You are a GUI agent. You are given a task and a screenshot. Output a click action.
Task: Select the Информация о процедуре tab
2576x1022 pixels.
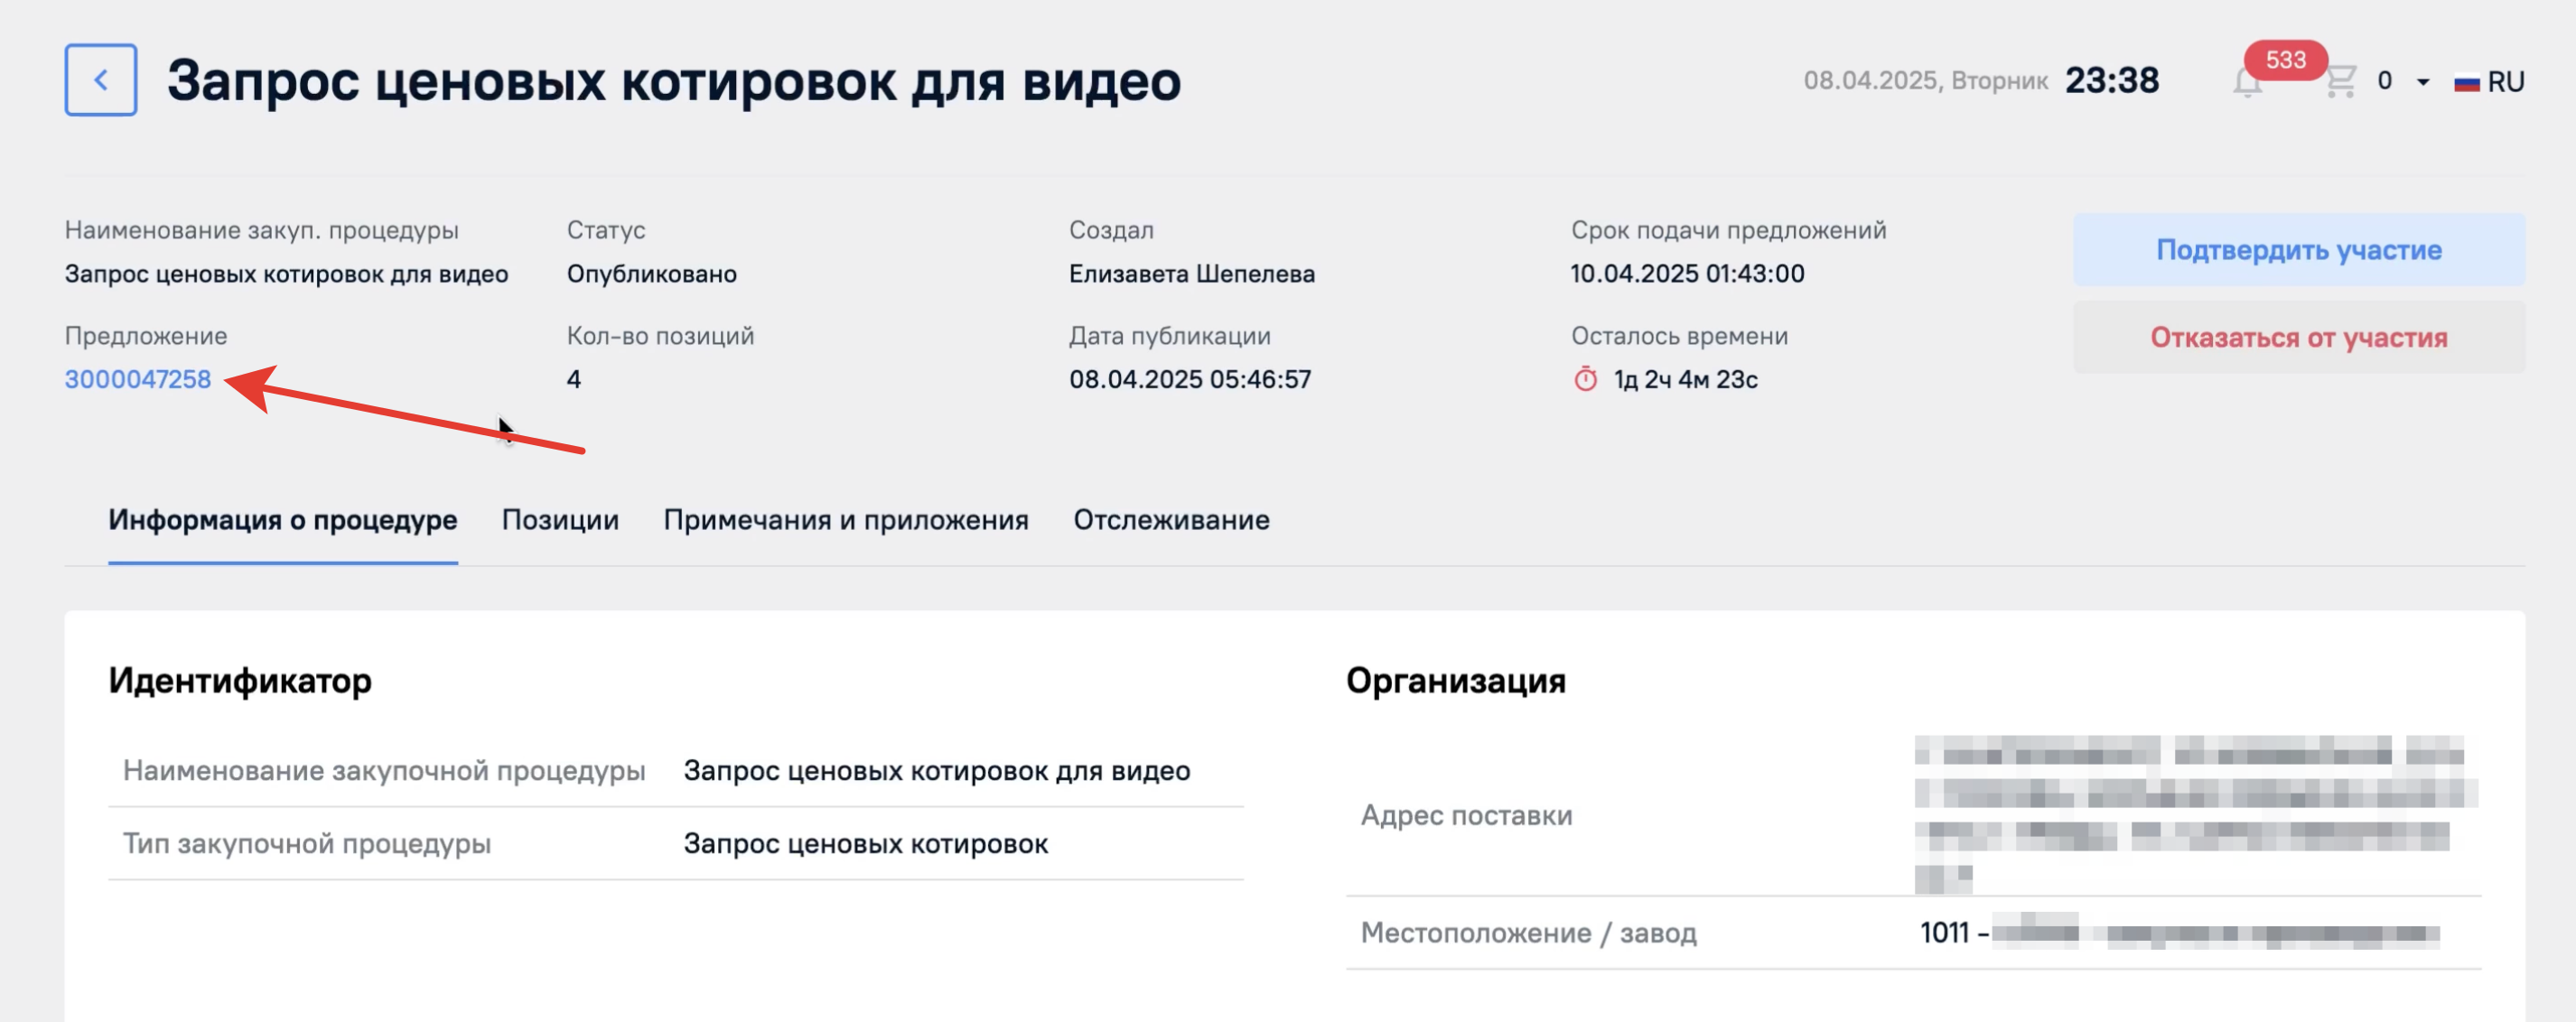[283, 520]
